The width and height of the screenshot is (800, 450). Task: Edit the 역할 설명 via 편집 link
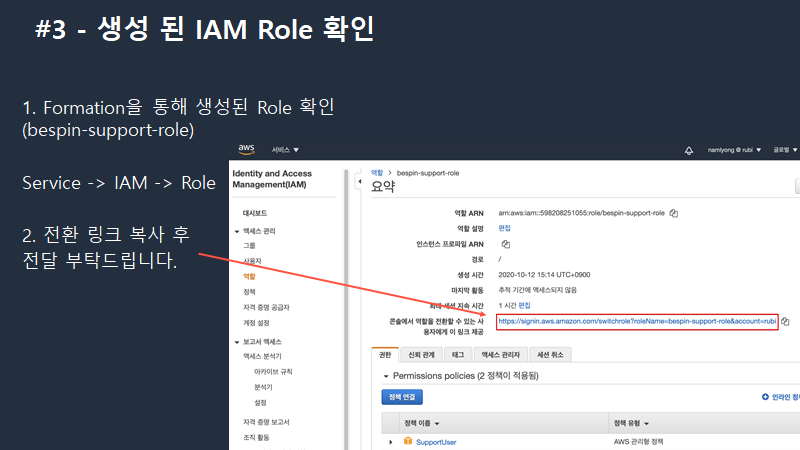click(x=505, y=228)
